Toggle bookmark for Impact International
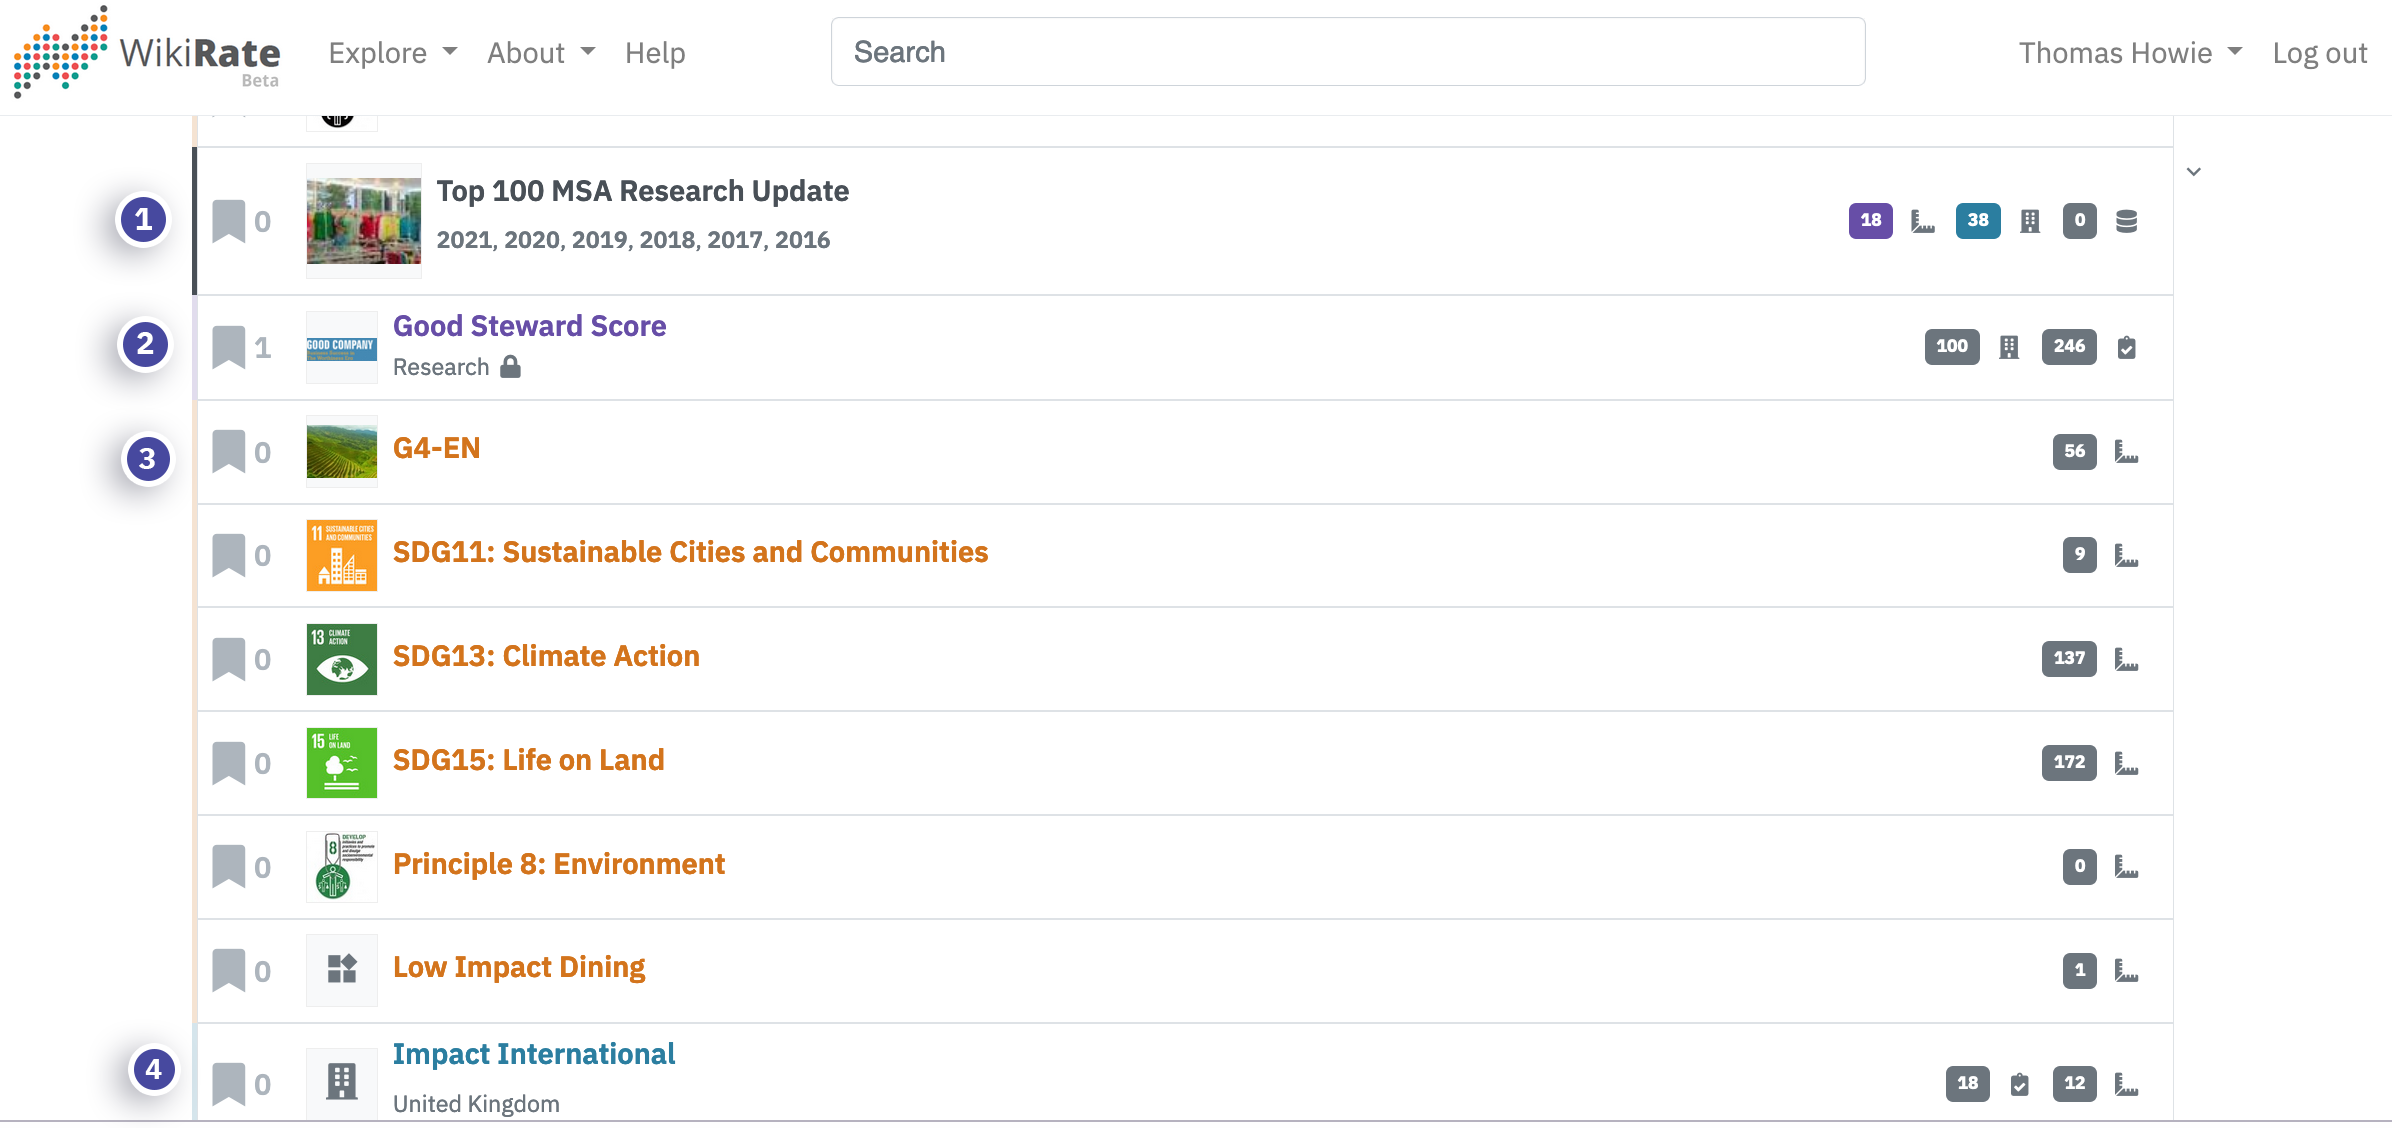The height and width of the screenshot is (1128, 2392). 229,1084
